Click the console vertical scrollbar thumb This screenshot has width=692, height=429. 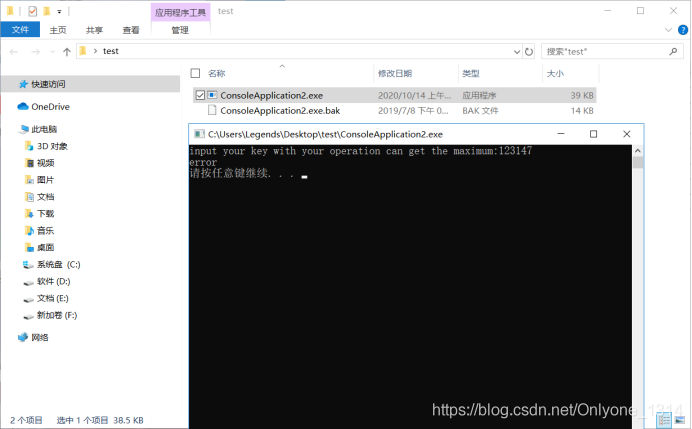[637, 162]
